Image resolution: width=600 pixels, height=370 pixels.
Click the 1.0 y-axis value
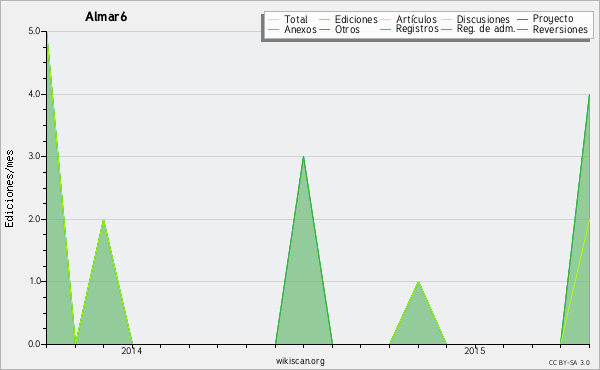(34, 281)
